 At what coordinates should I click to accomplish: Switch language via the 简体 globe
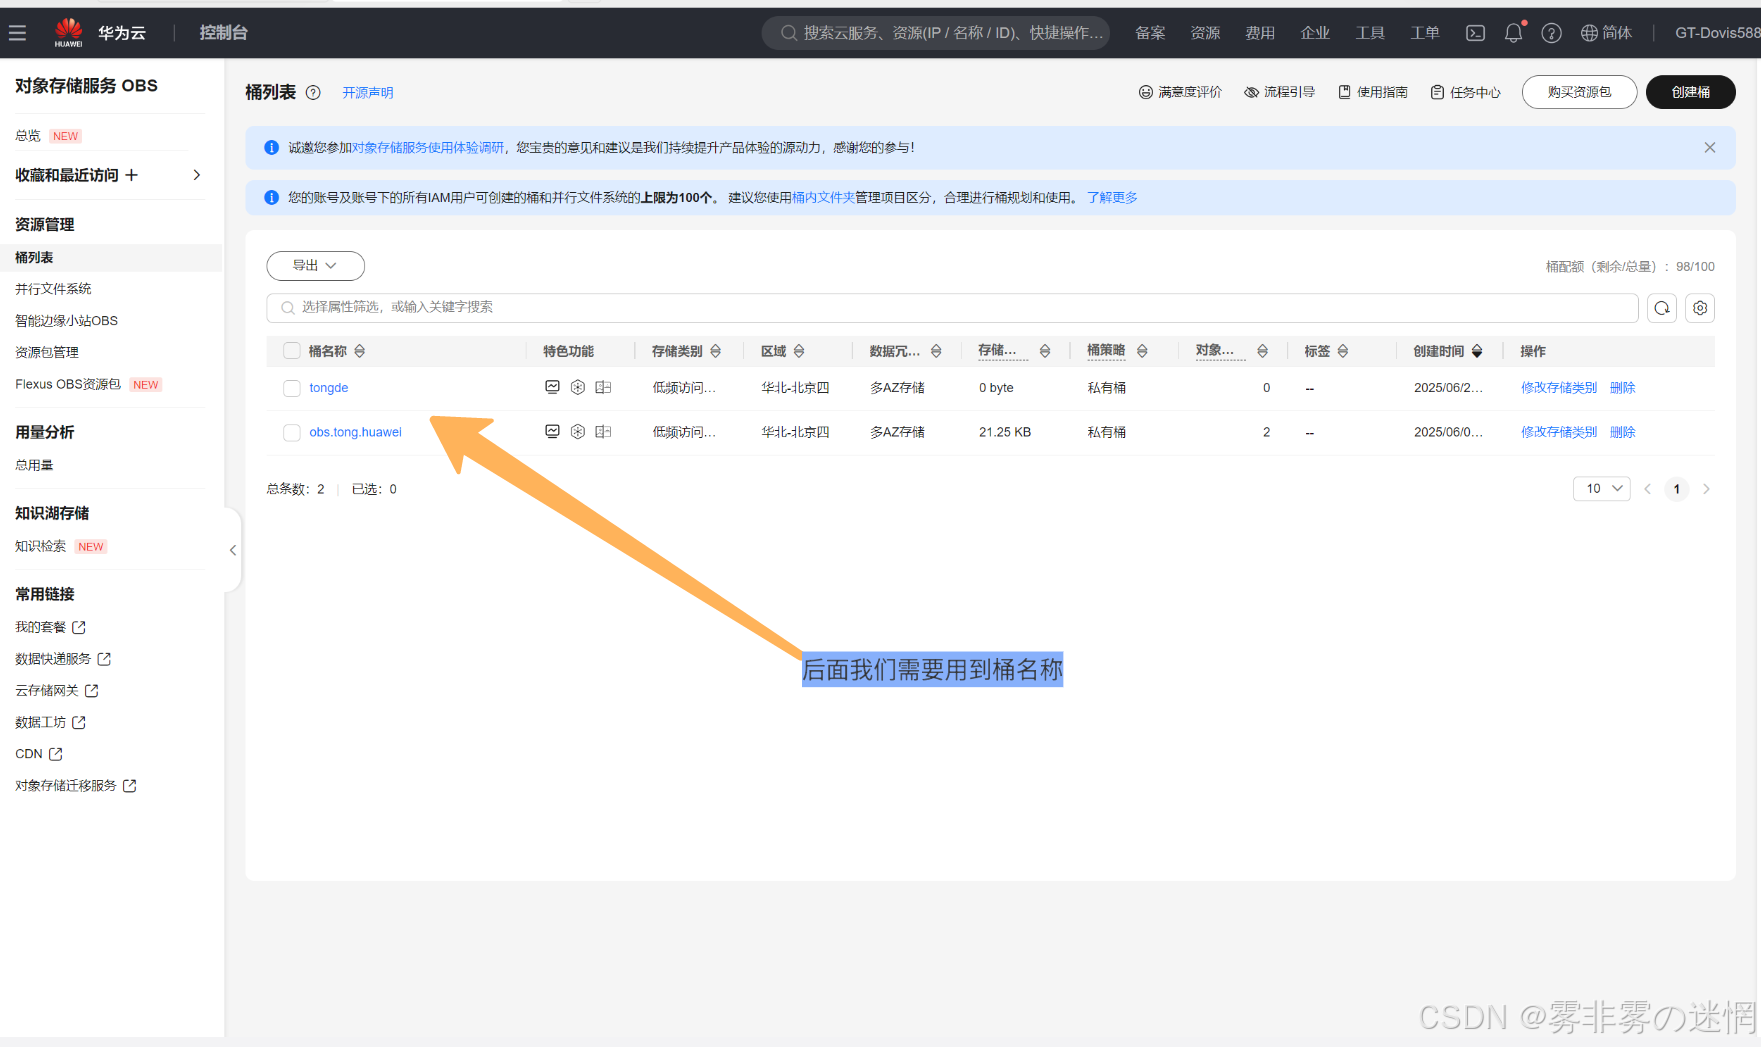pos(1606,33)
